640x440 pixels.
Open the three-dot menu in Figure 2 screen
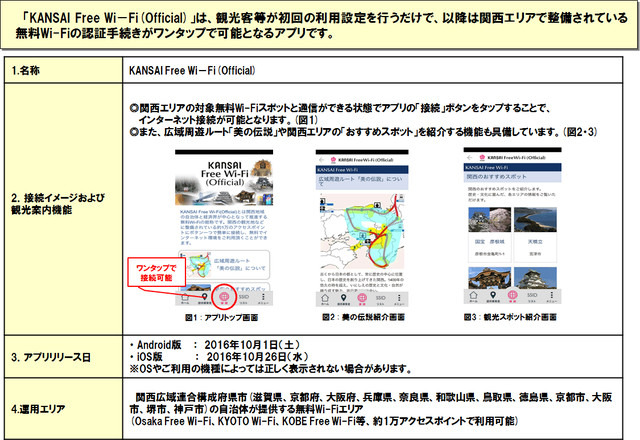point(399,299)
